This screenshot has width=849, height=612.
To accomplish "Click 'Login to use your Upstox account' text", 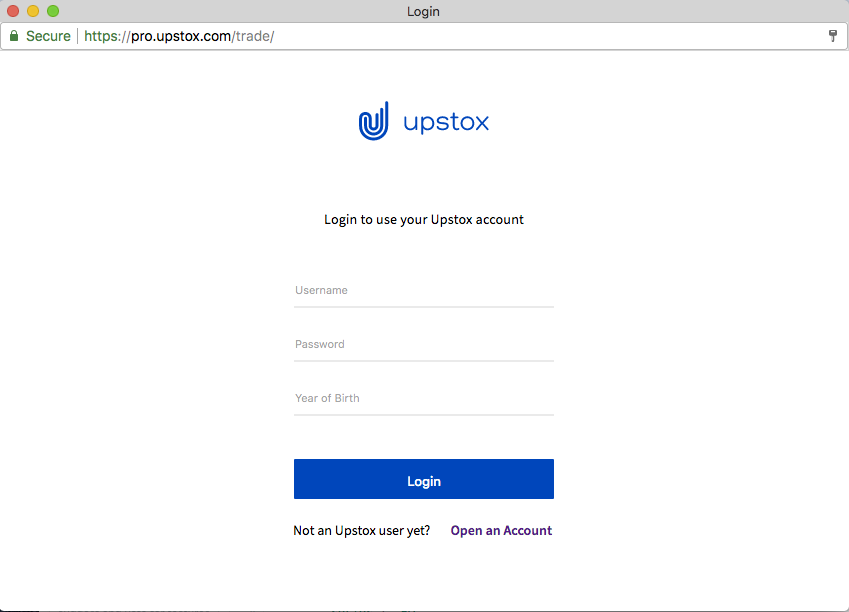I will (x=423, y=220).
